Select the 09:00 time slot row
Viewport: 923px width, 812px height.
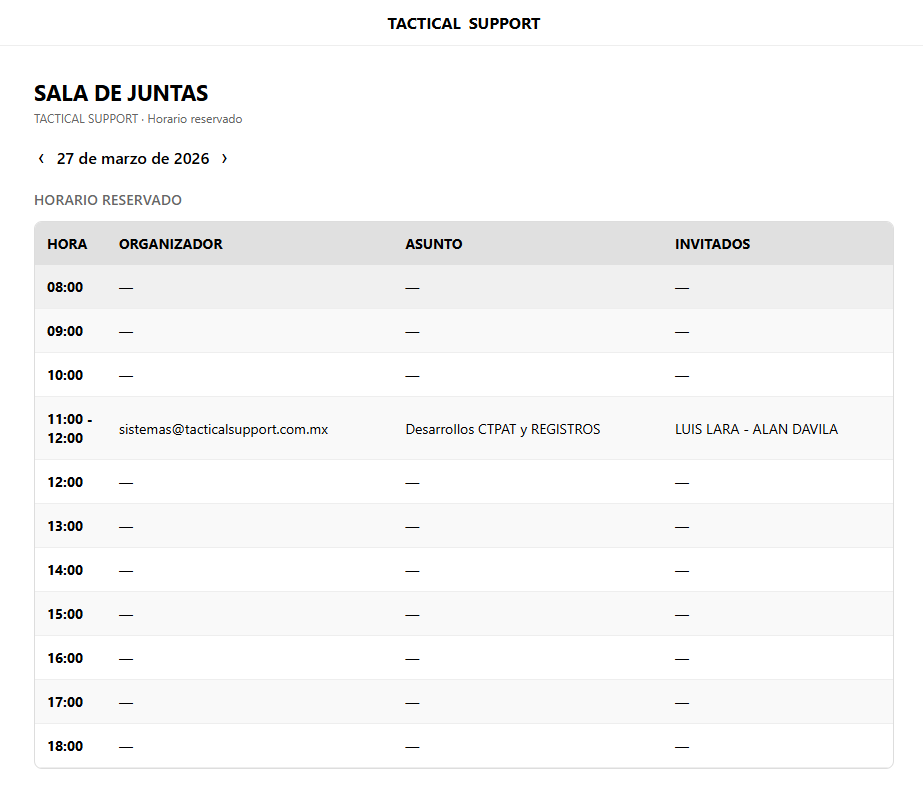[464, 331]
